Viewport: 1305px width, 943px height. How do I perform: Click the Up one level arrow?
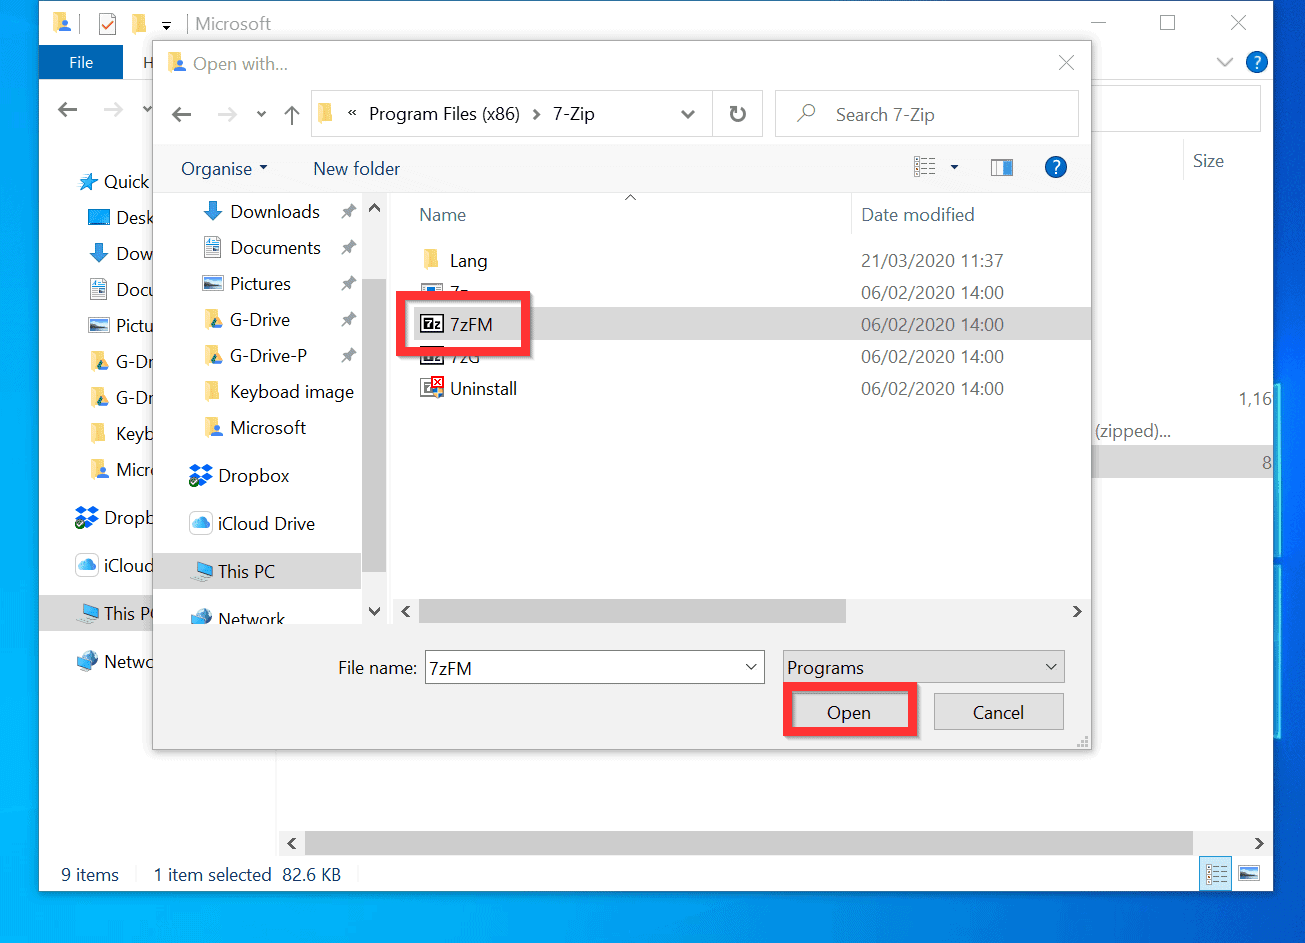[x=292, y=115]
